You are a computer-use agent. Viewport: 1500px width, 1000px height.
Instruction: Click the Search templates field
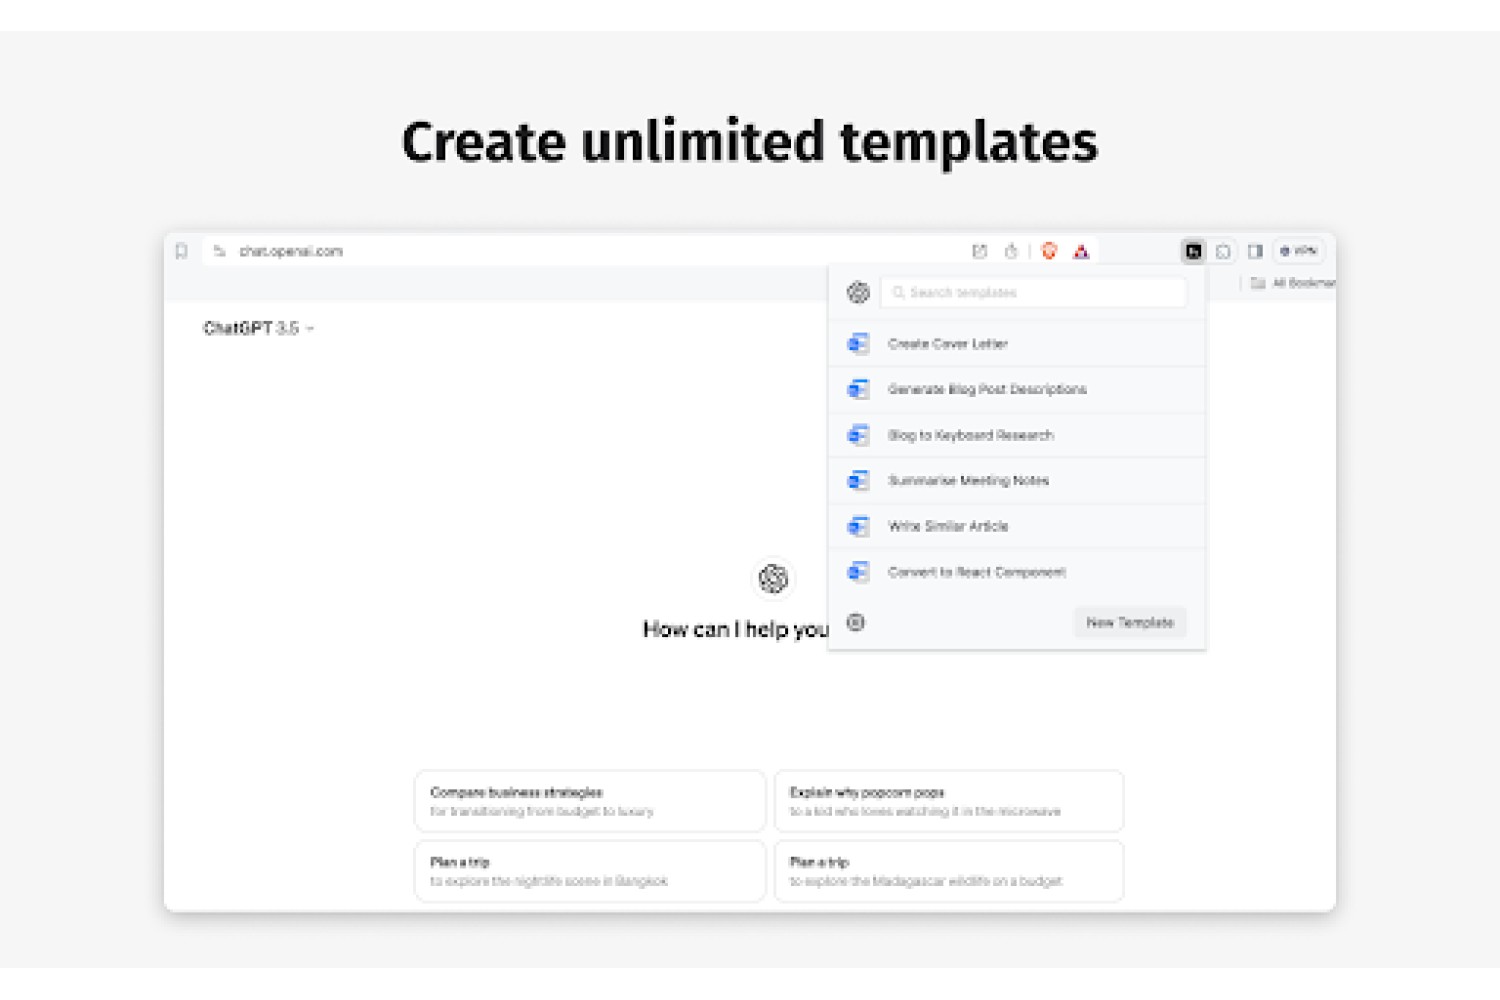(1033, 292)
